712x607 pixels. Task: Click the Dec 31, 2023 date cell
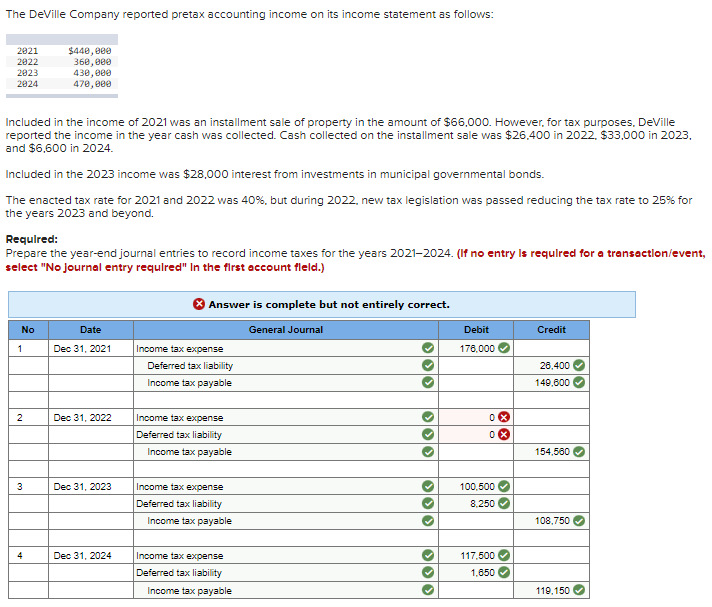click(91, 486)
